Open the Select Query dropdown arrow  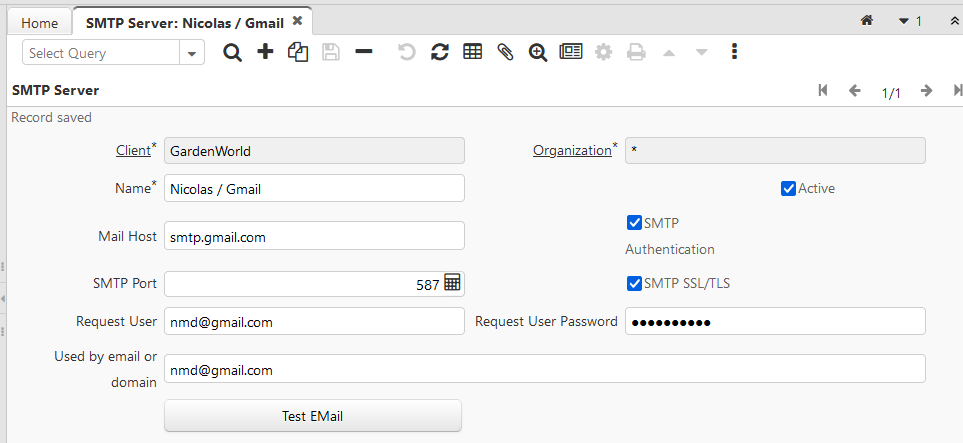point(192,54)
